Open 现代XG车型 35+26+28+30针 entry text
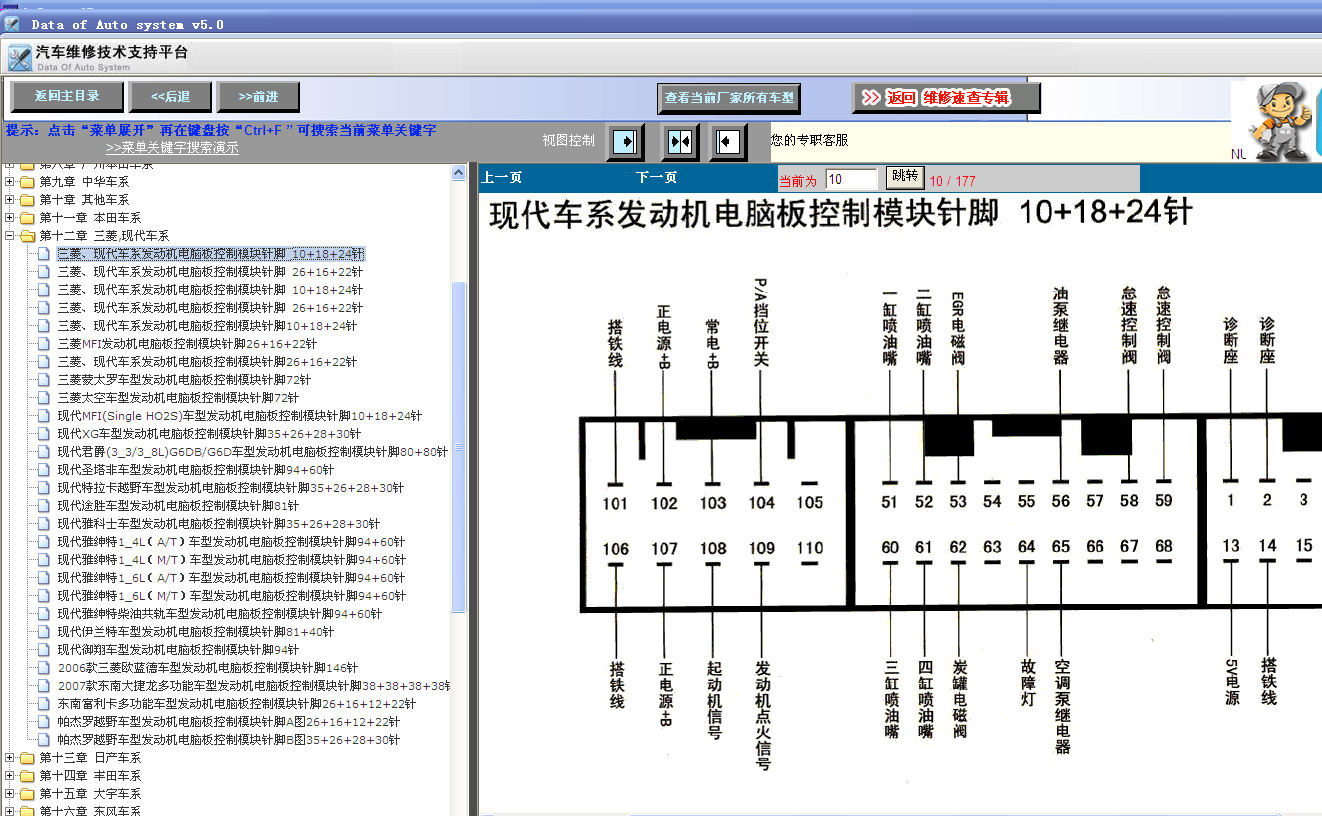Image resolution: width=1322 pixels, height=816 pixels. click(209, 434)
